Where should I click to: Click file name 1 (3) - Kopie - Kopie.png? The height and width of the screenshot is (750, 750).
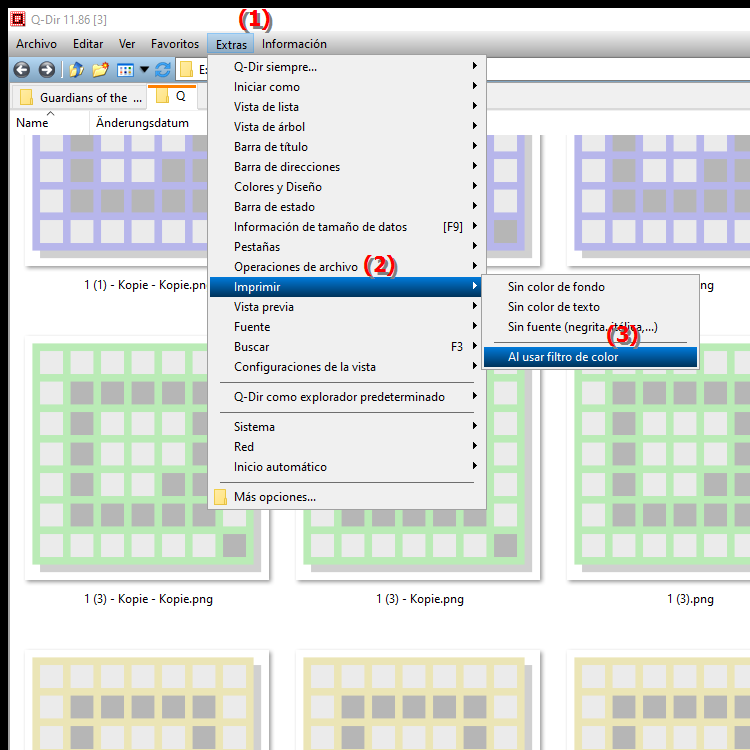[148, 599]
